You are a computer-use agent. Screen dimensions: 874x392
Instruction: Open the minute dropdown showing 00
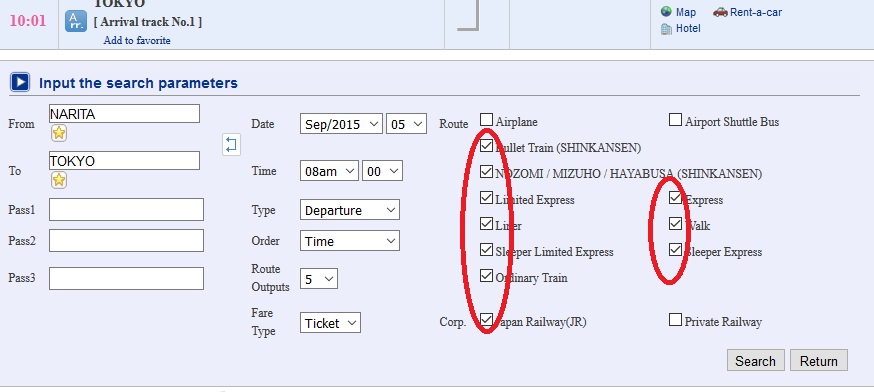pos(382,171)
